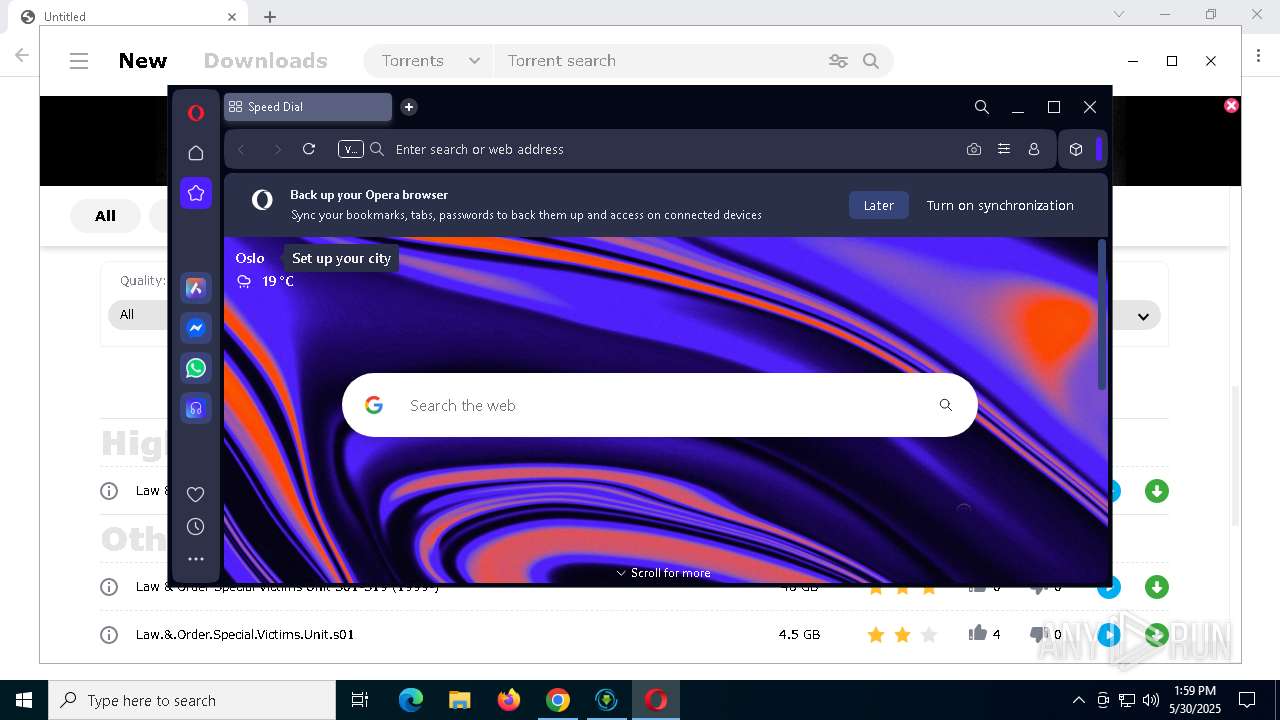Open Opera sidebar three-dots setup

[x=196, y=559]
